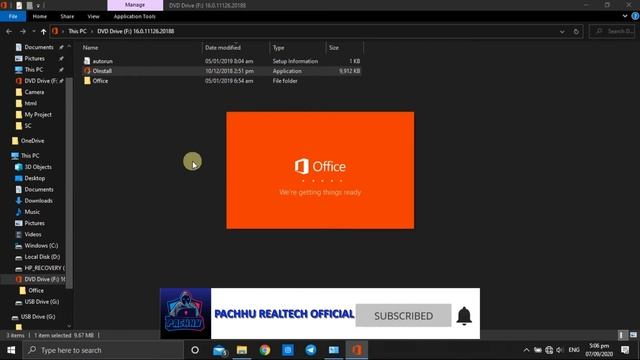Viewport: 640px width, 360px height.
Task: Click the notification bell icon
Action: tap(464, 316)
